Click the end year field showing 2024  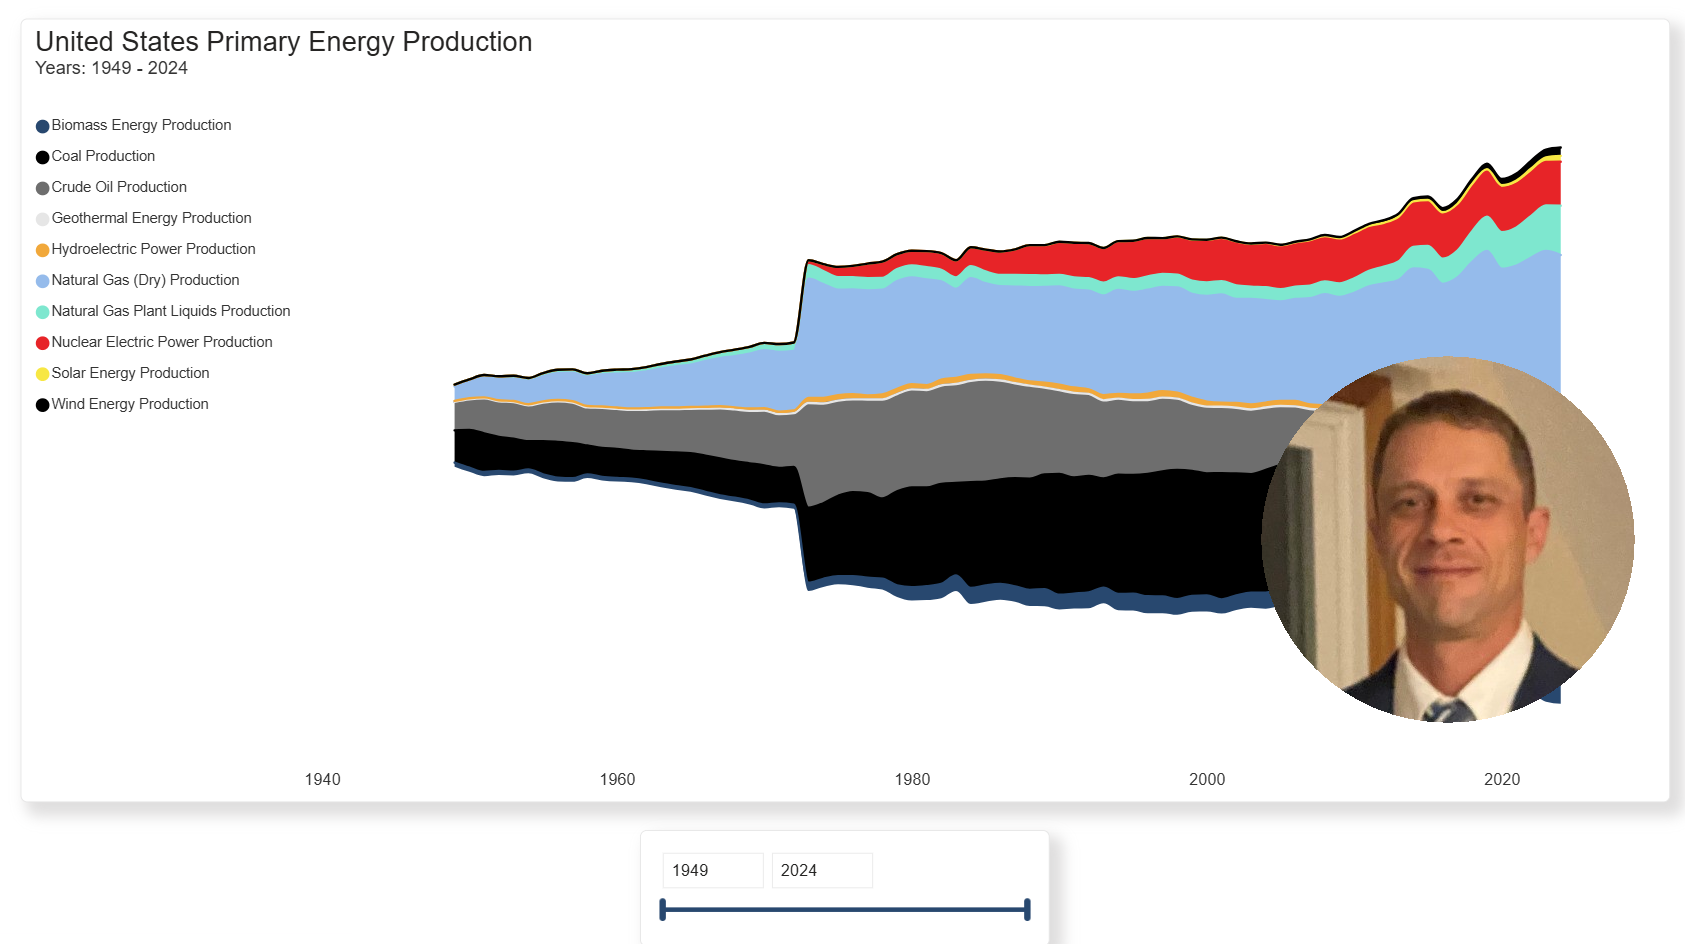pyautogui.click(x=821, y=870)
